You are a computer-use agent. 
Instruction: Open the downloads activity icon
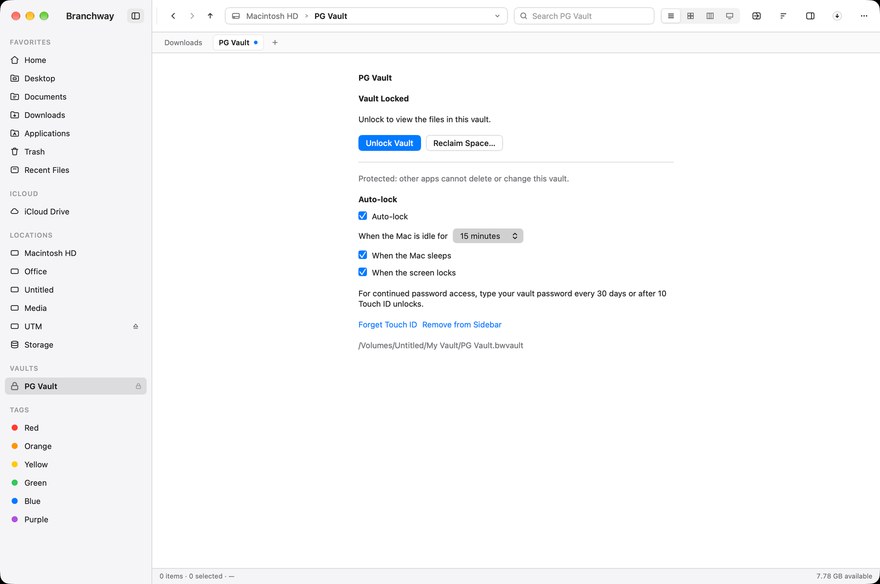click(837, 16)
